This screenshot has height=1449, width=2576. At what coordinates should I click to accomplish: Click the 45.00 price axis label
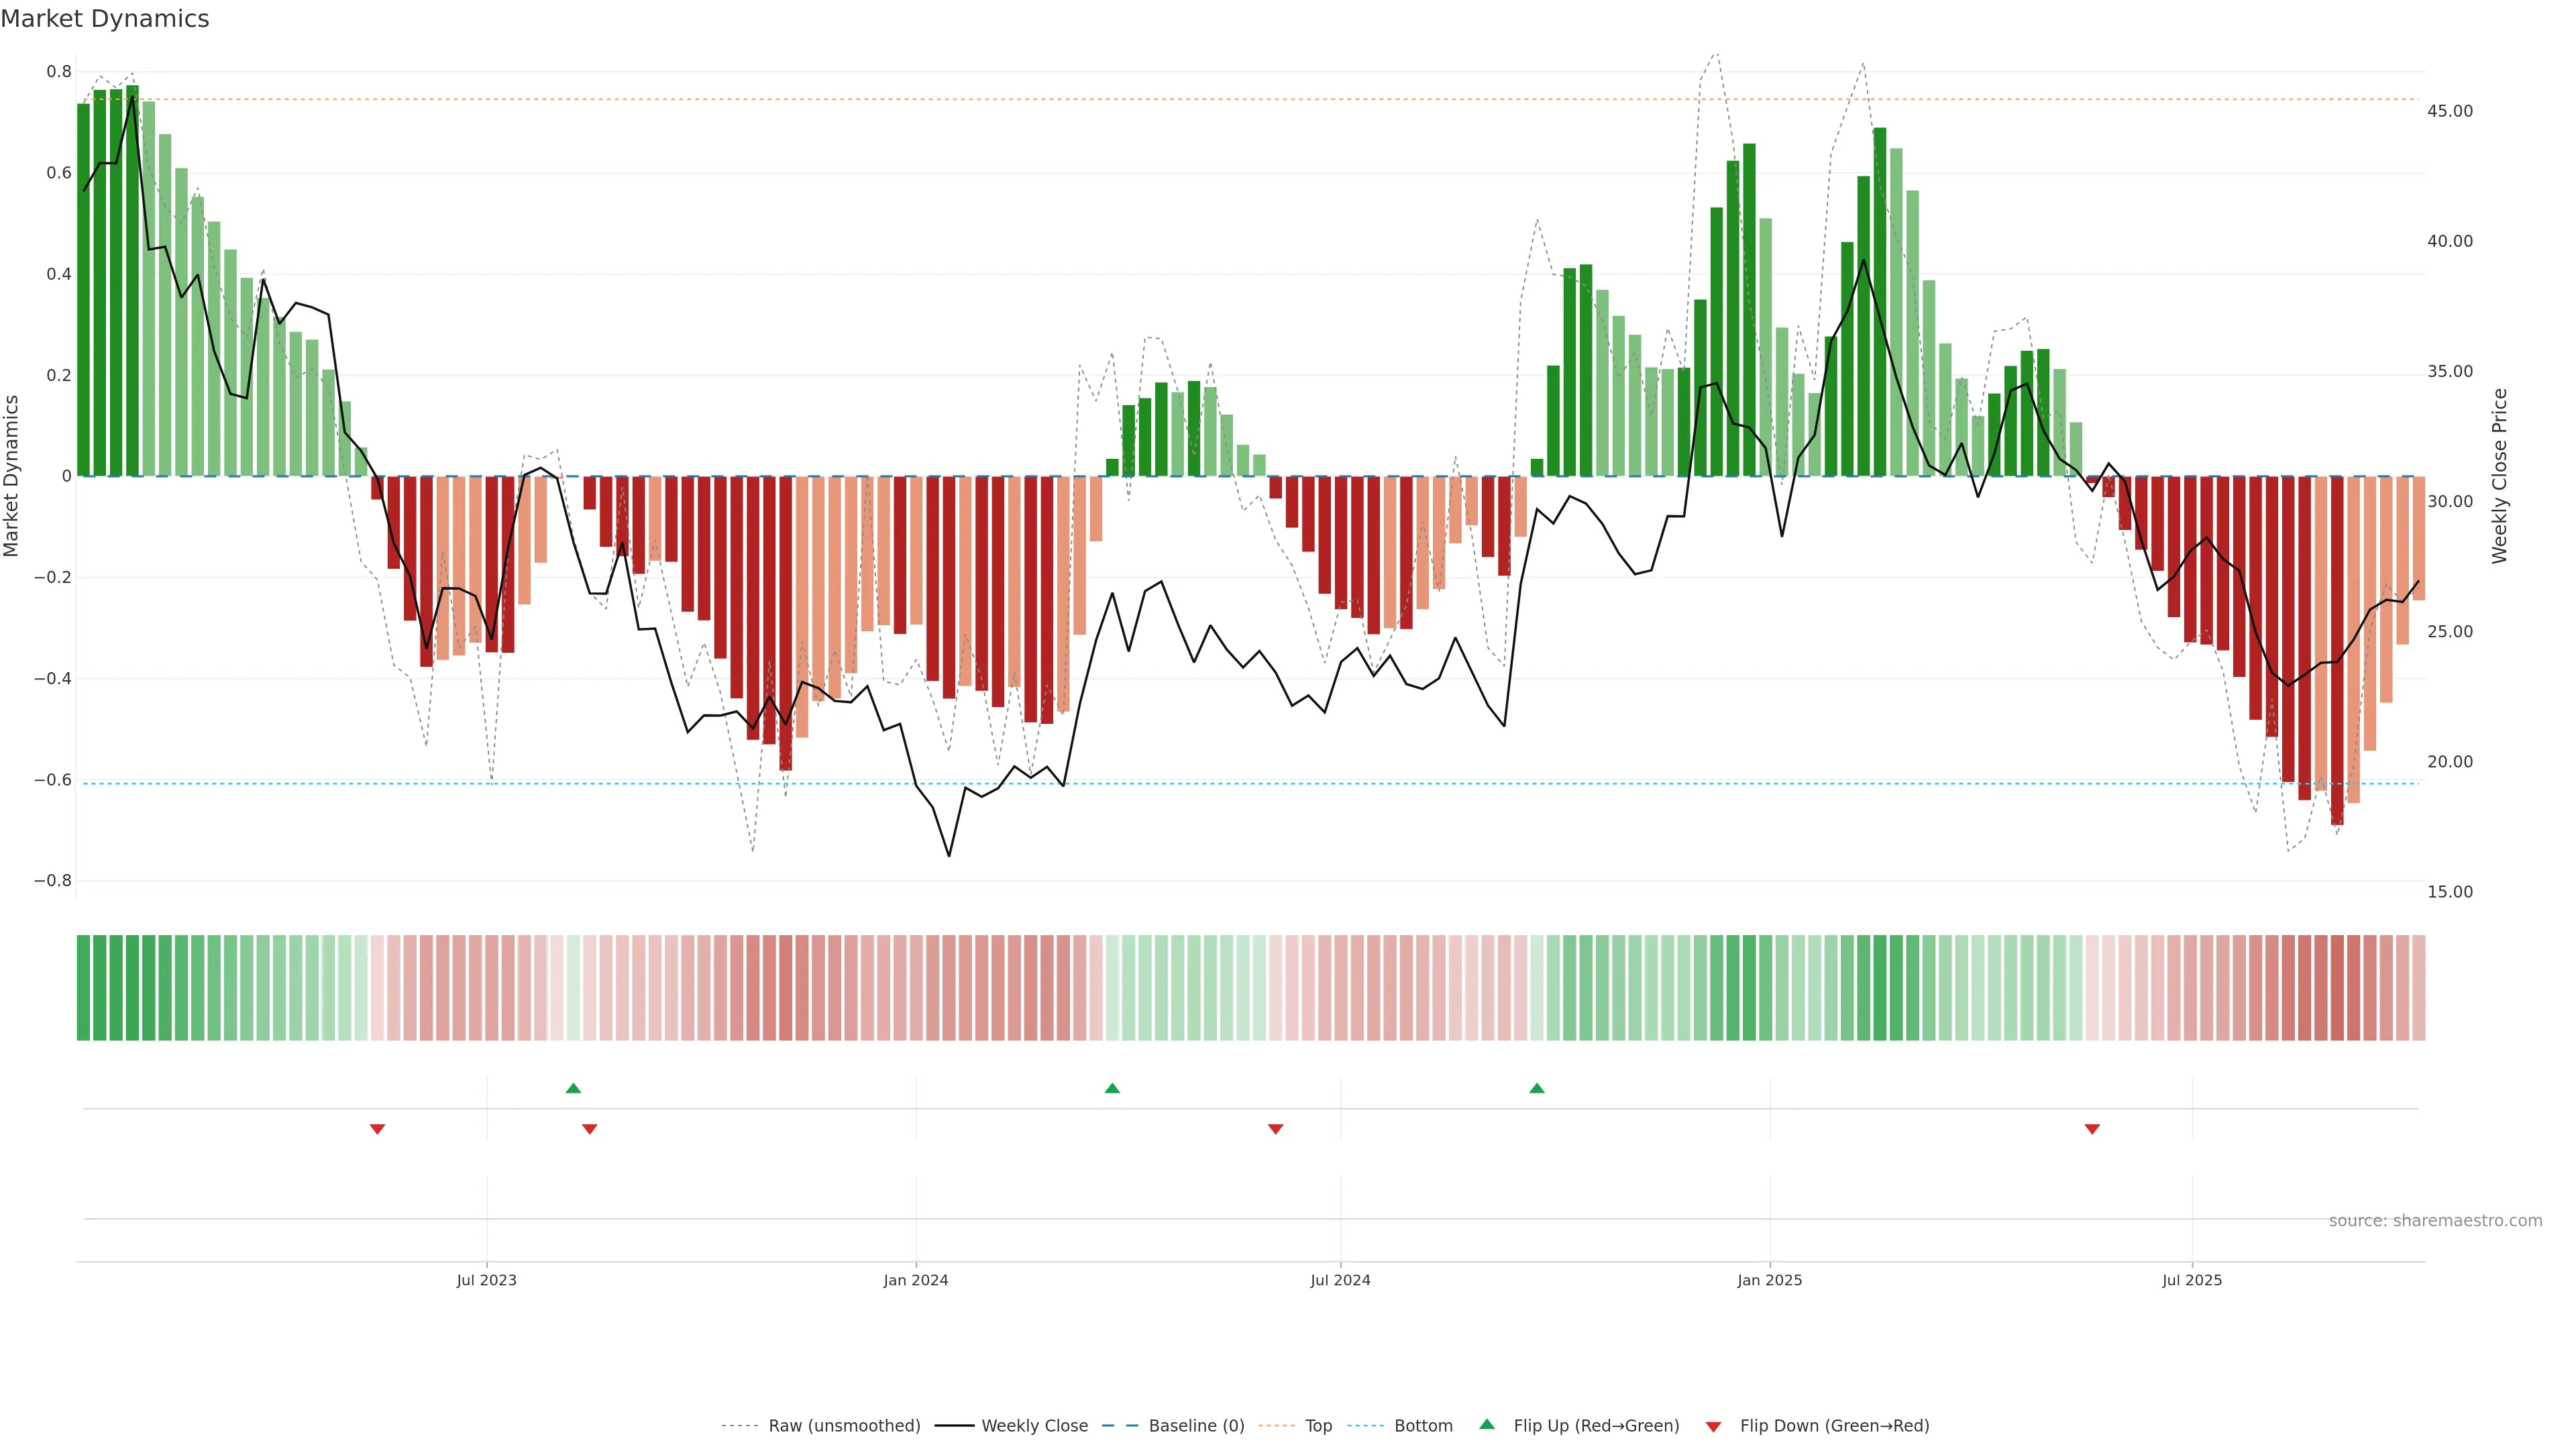(2449, 111)
